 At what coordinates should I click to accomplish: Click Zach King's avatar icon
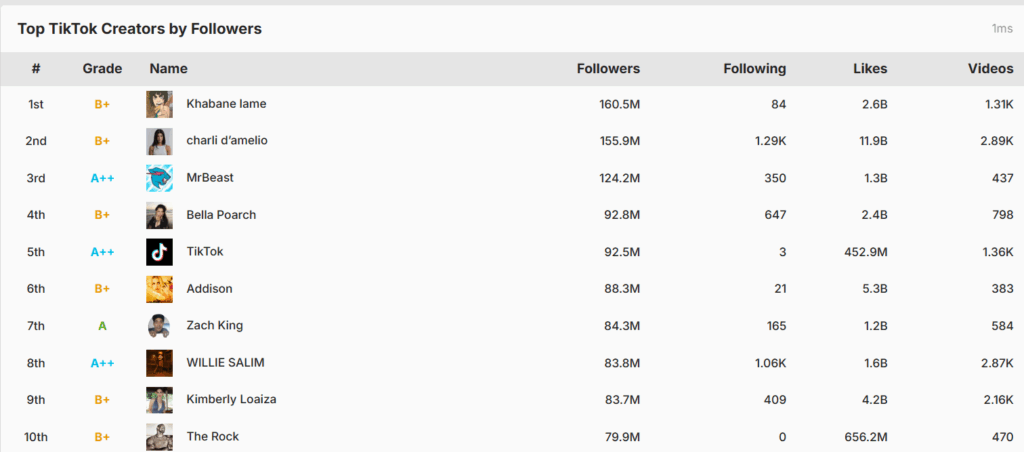159,326
